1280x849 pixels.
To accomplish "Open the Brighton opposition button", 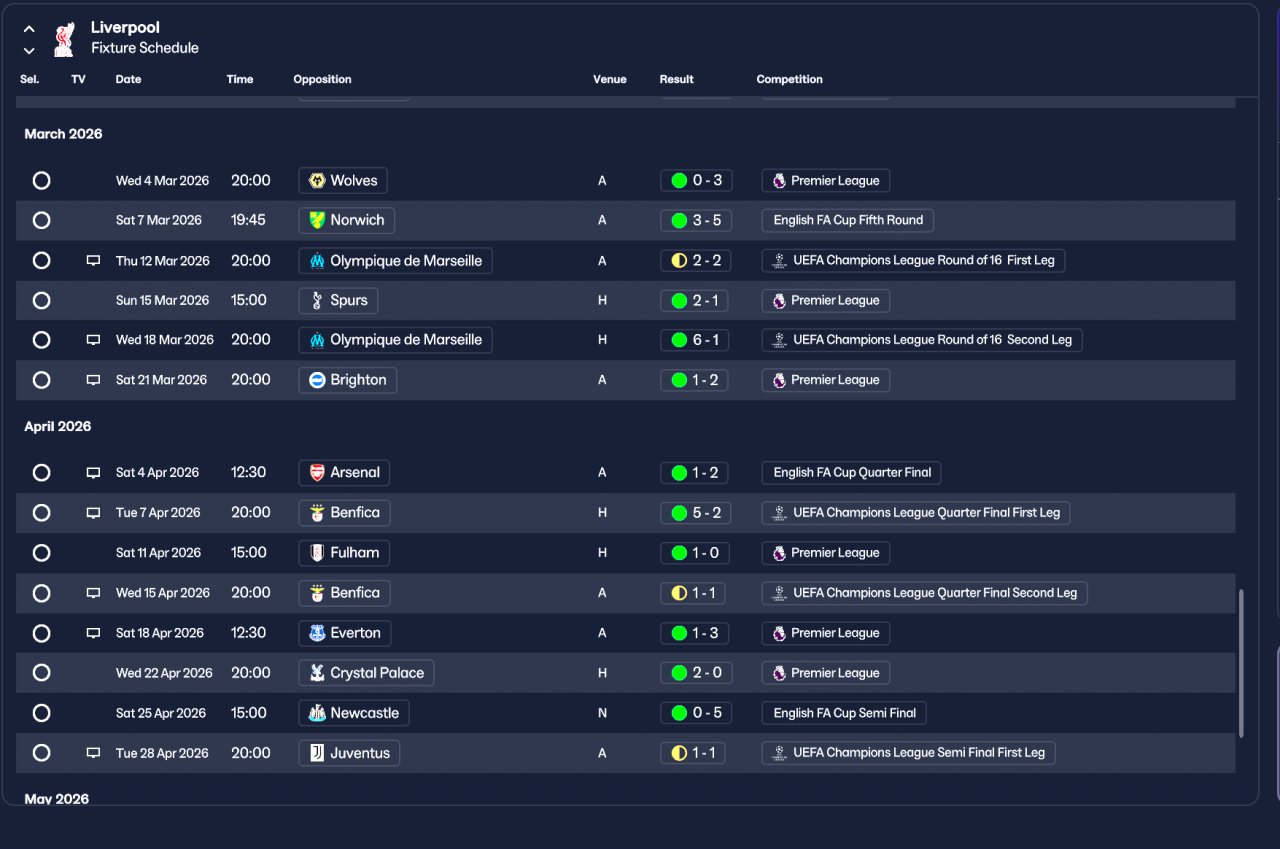I will coord(347,380).
